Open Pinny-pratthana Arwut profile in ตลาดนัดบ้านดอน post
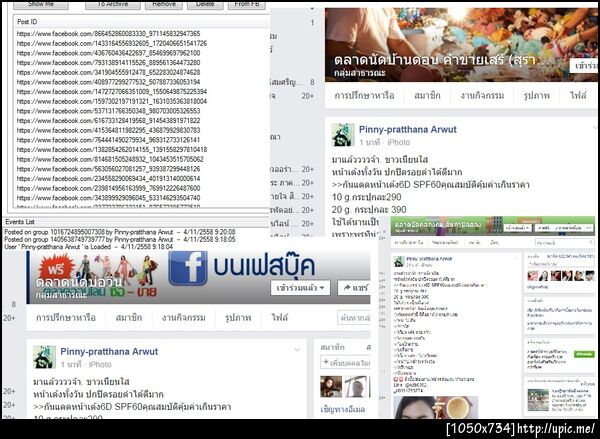The height and width of the screenshot is (439, 600). tap(408, 129)
